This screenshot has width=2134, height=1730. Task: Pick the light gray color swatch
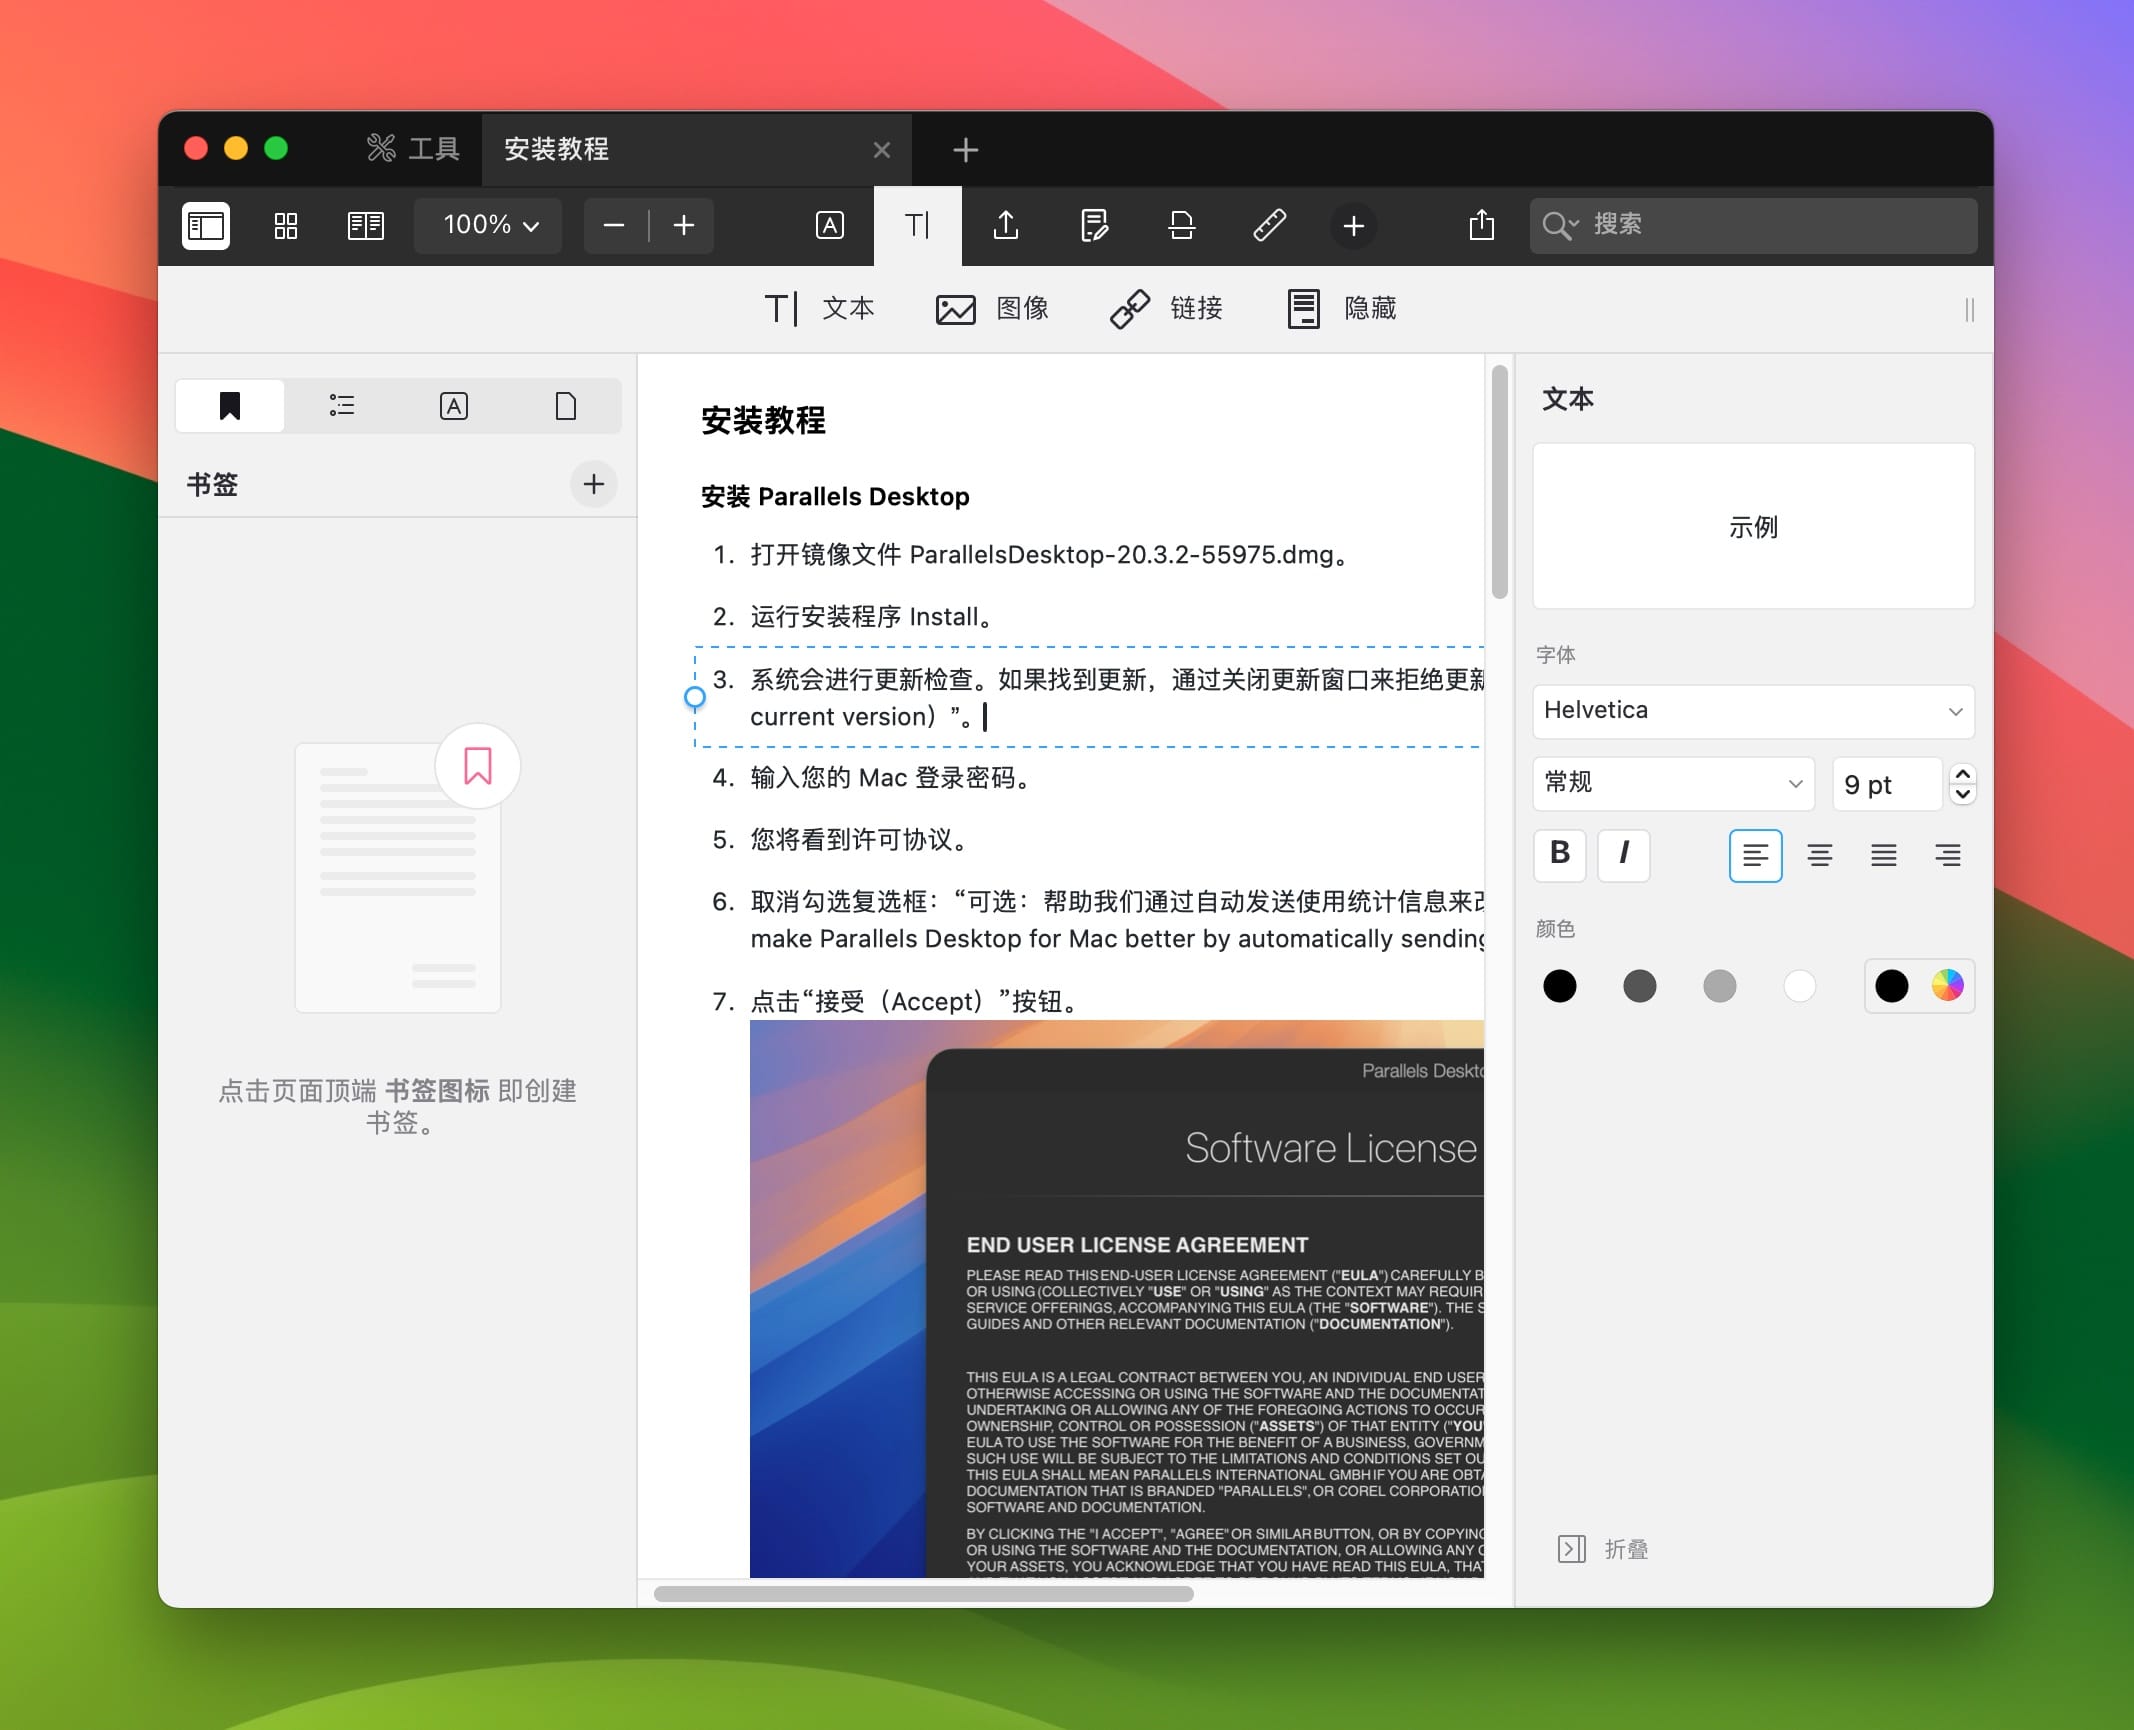tap(1720, 986)
